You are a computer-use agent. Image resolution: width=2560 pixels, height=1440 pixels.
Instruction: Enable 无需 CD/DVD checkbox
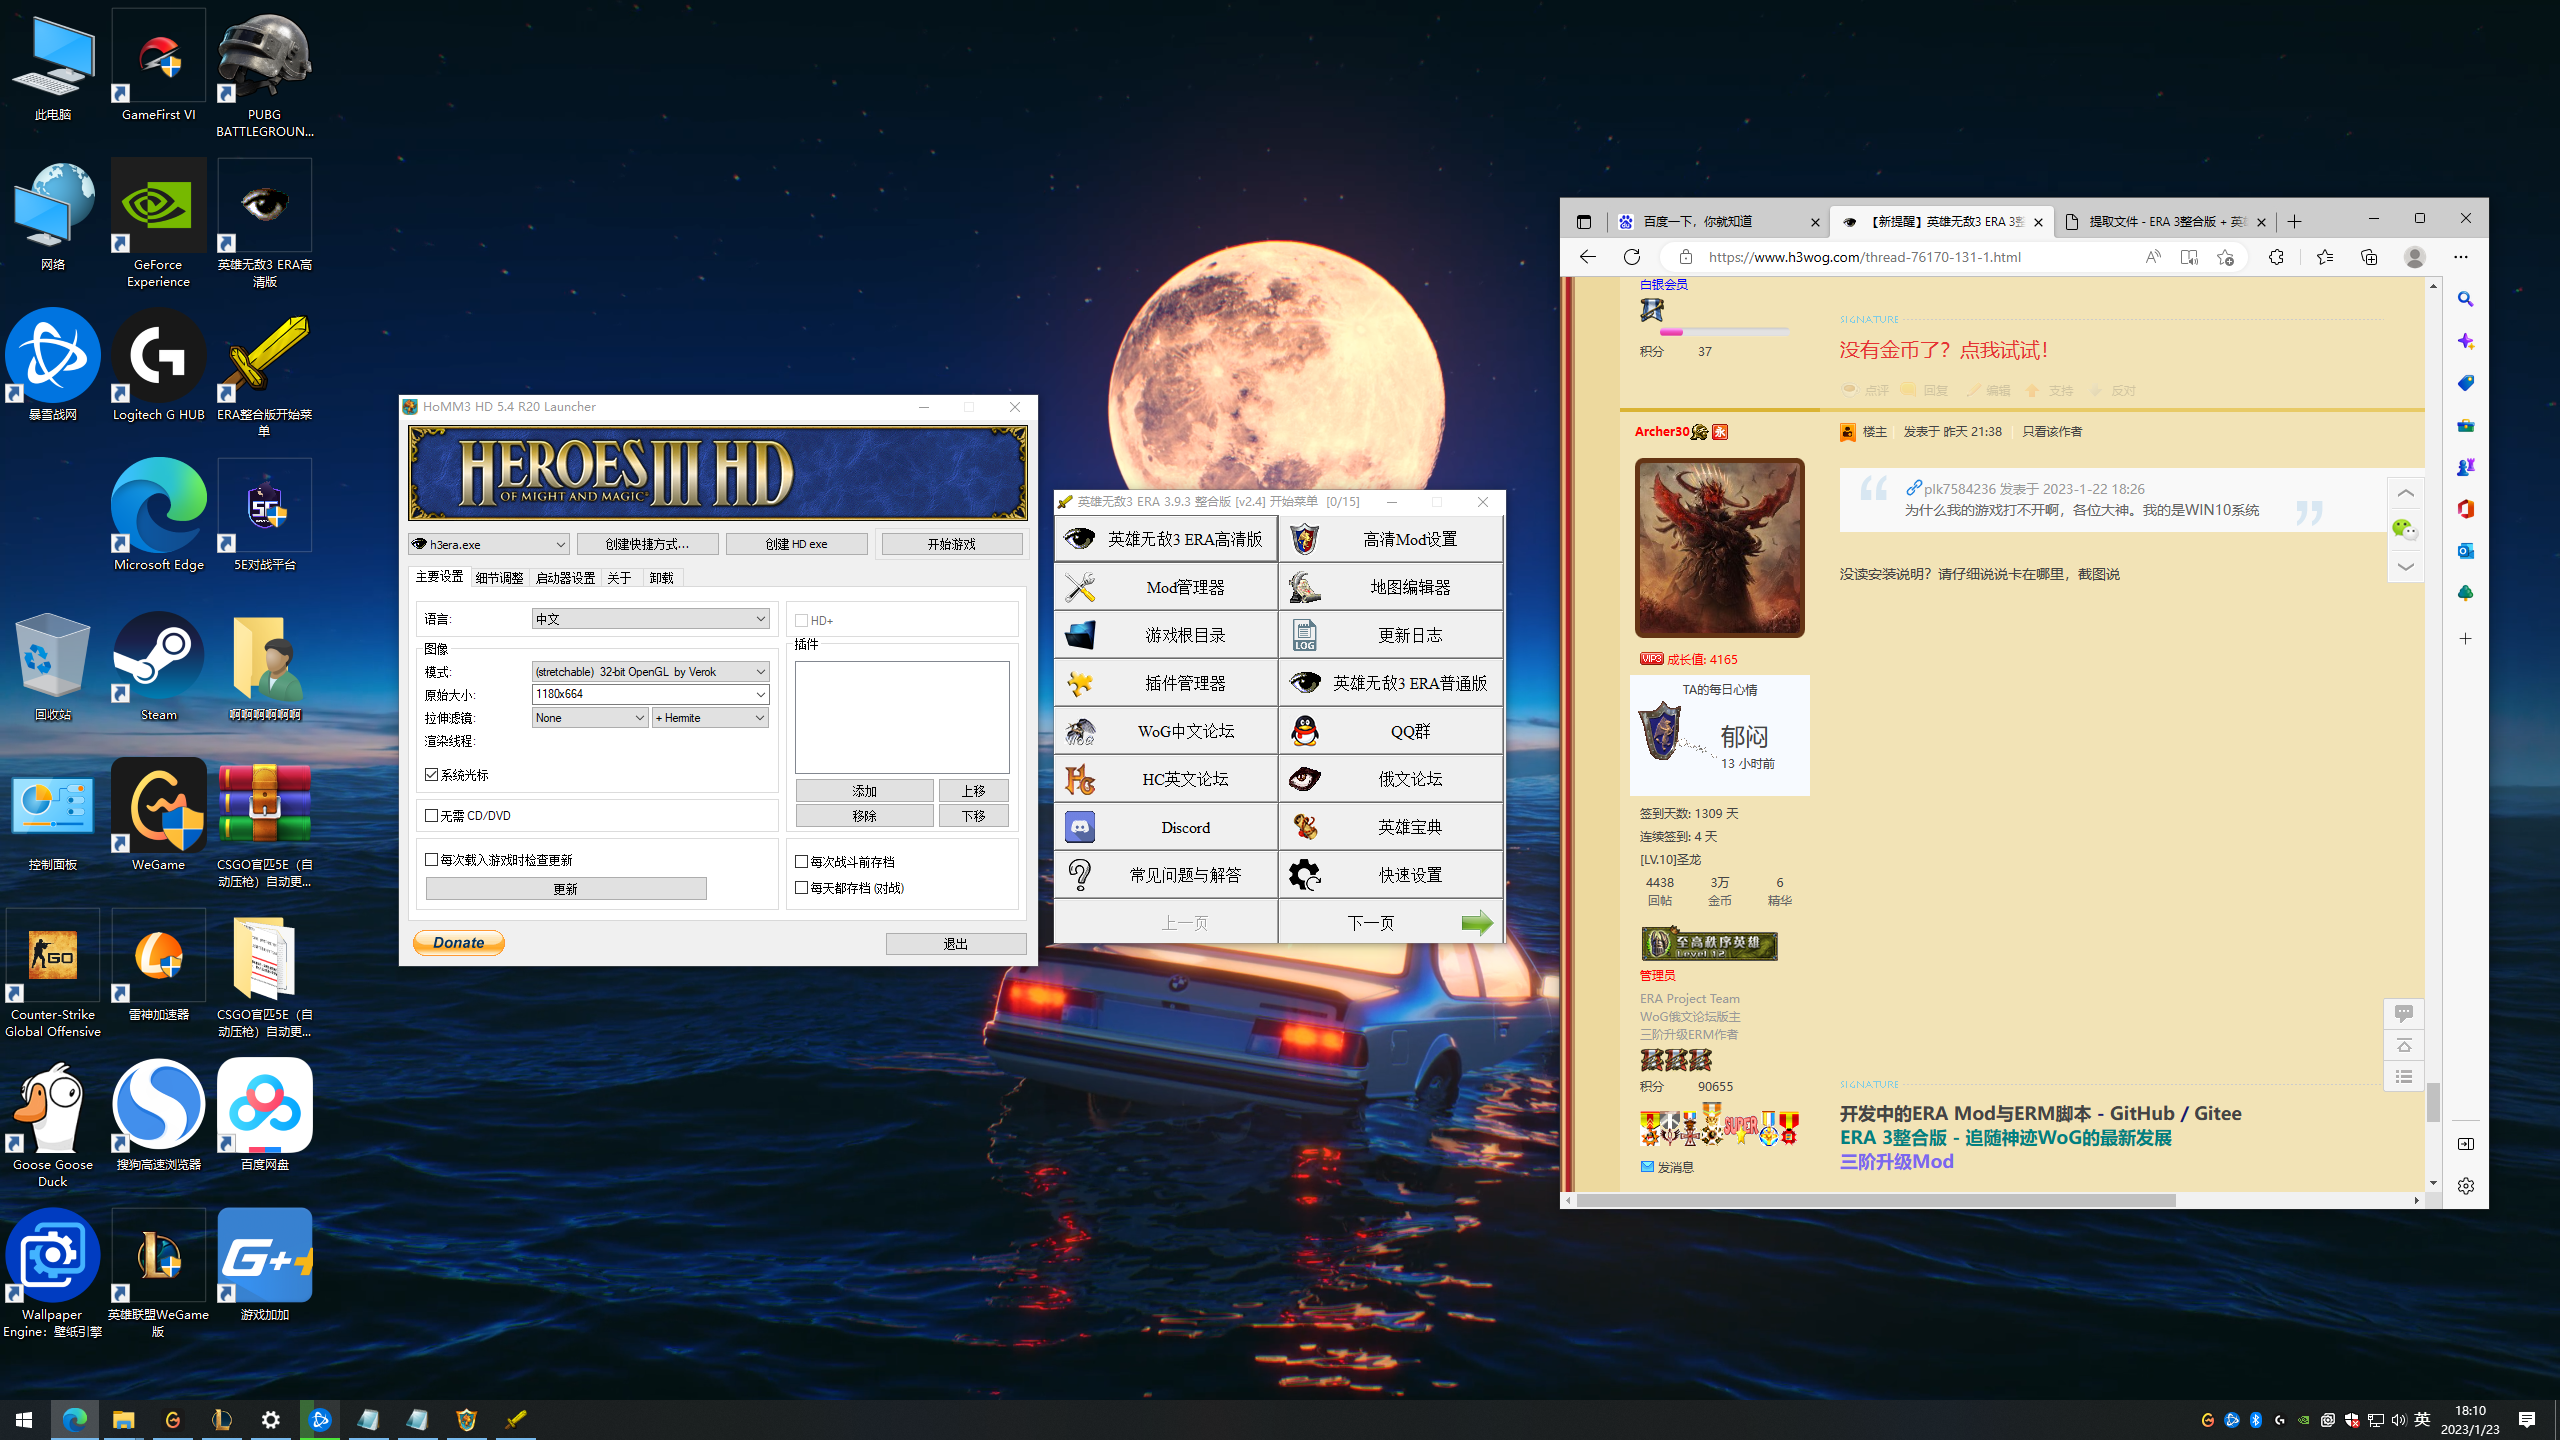(x=432, y=816)
